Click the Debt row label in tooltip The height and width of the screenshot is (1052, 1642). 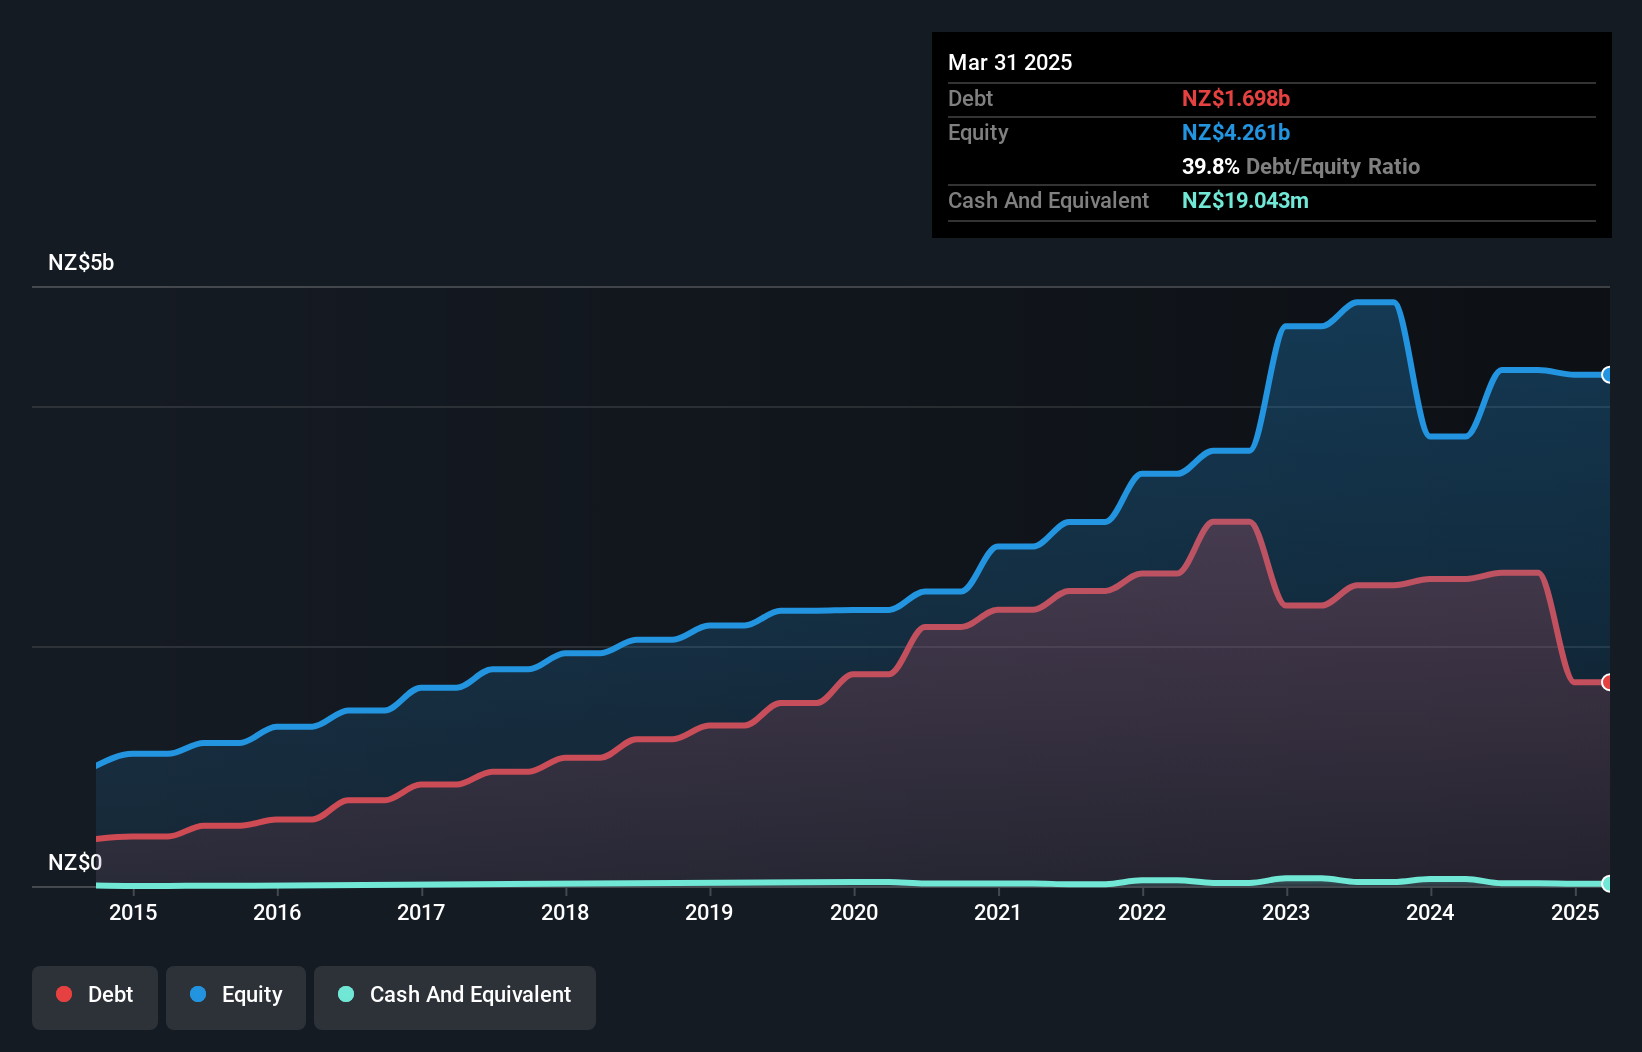(970, 98)
